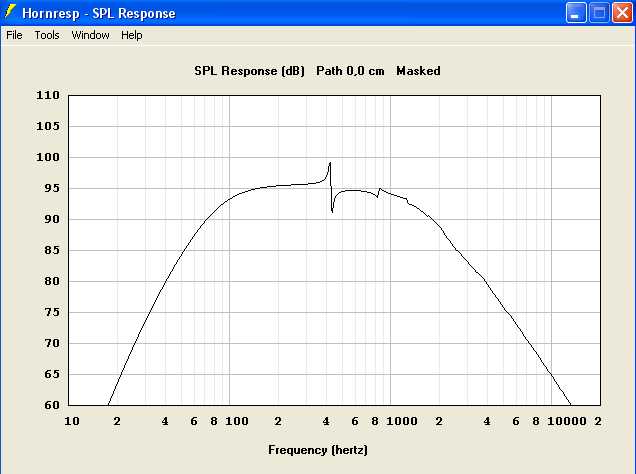
Task: Click the 110 dB y-axis label
Action: tap(48, 95)
